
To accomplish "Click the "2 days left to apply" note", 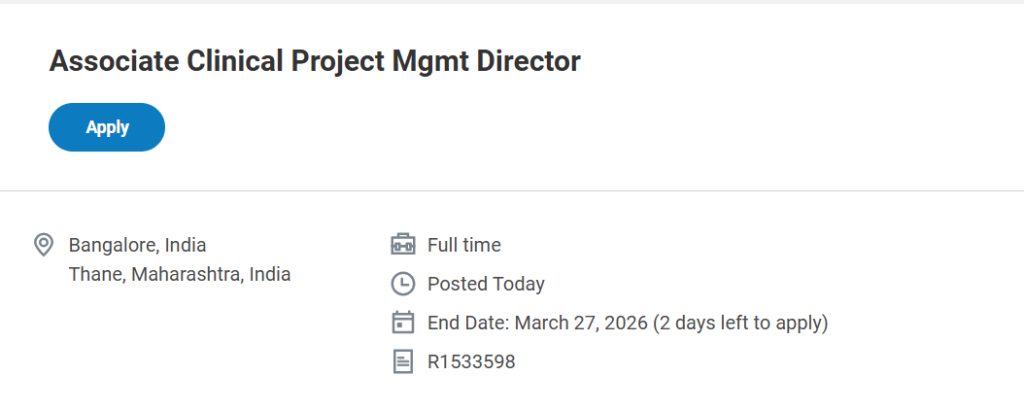I will [x=740, y=323].
